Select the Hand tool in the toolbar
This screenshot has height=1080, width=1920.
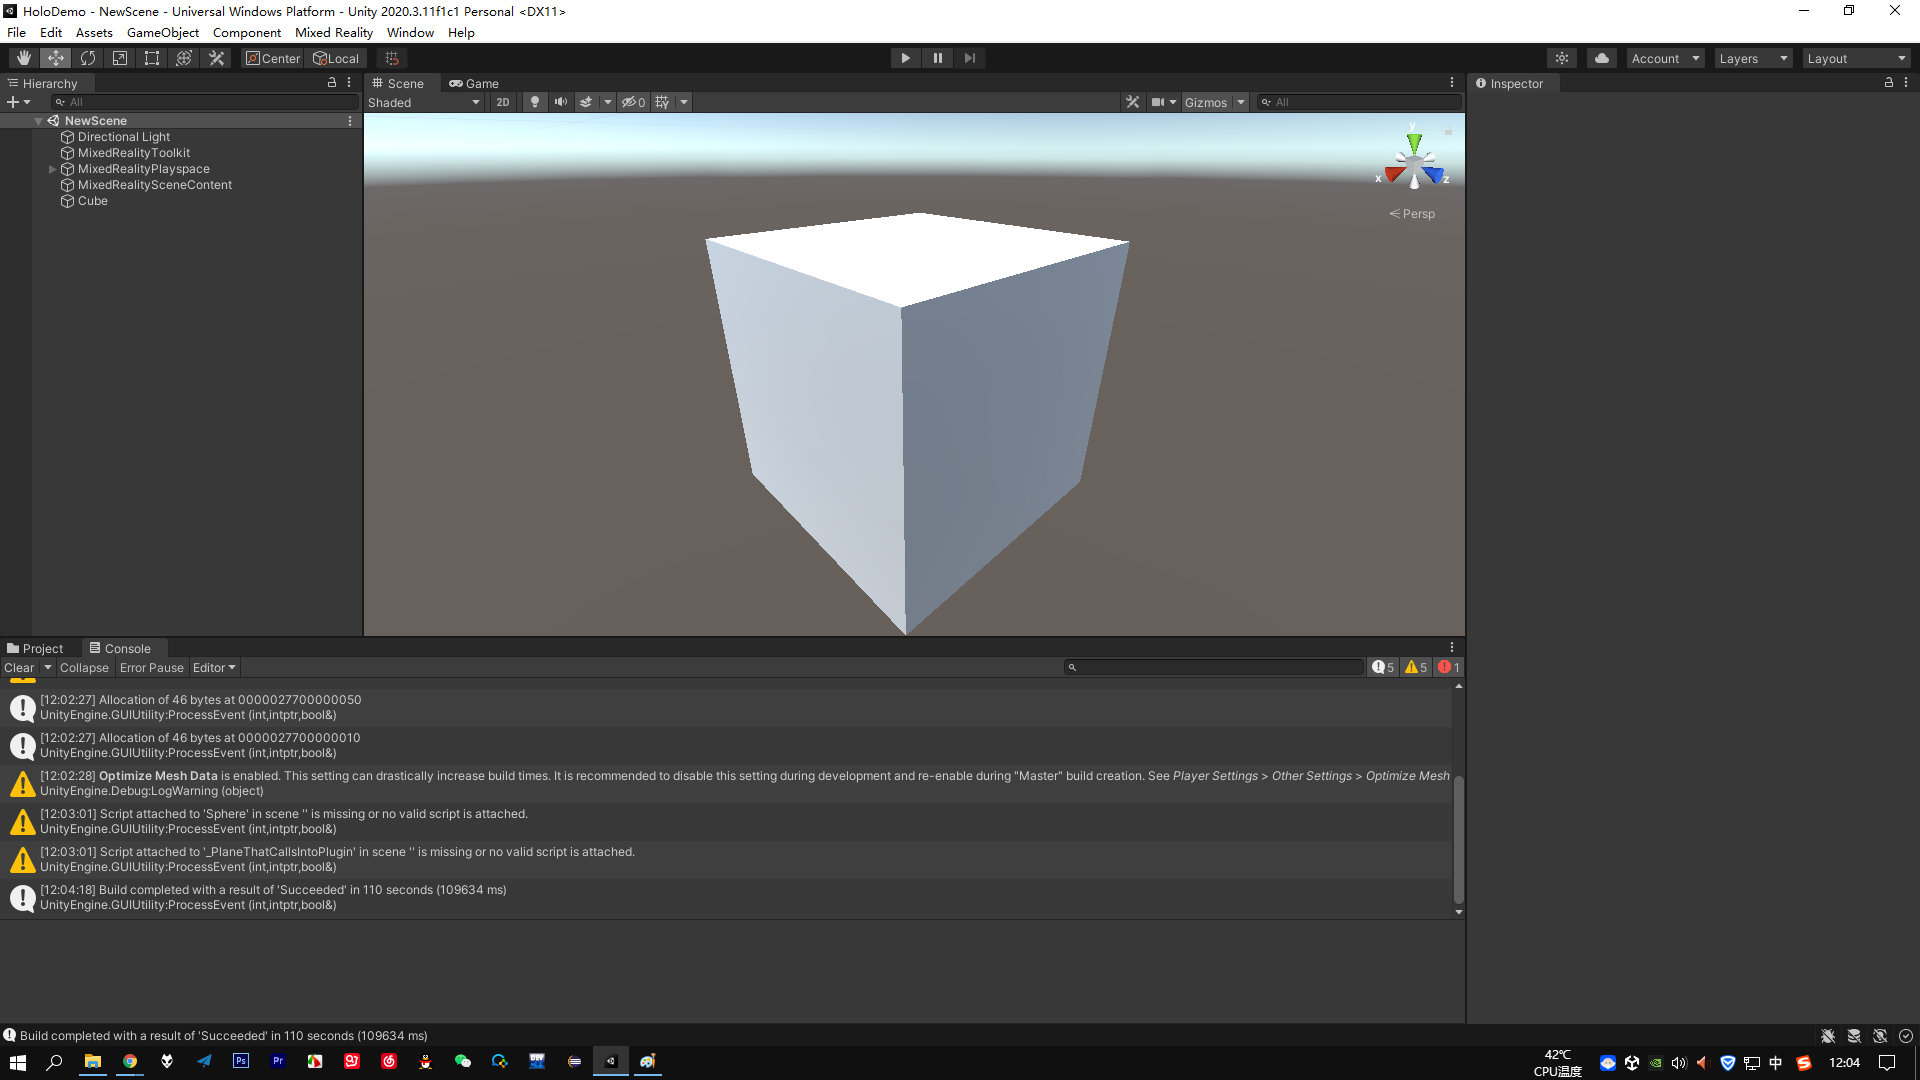tap(24, 57)
